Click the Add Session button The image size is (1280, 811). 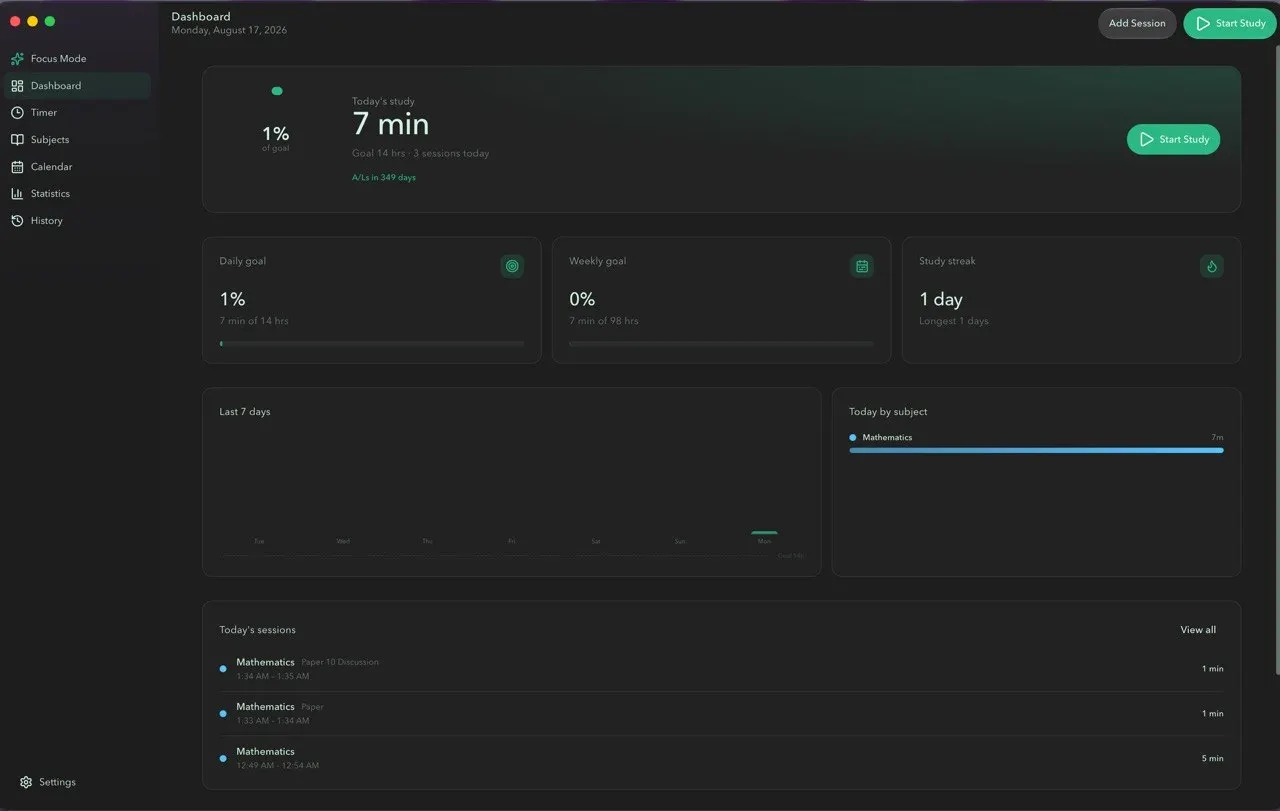(1137, 23)
